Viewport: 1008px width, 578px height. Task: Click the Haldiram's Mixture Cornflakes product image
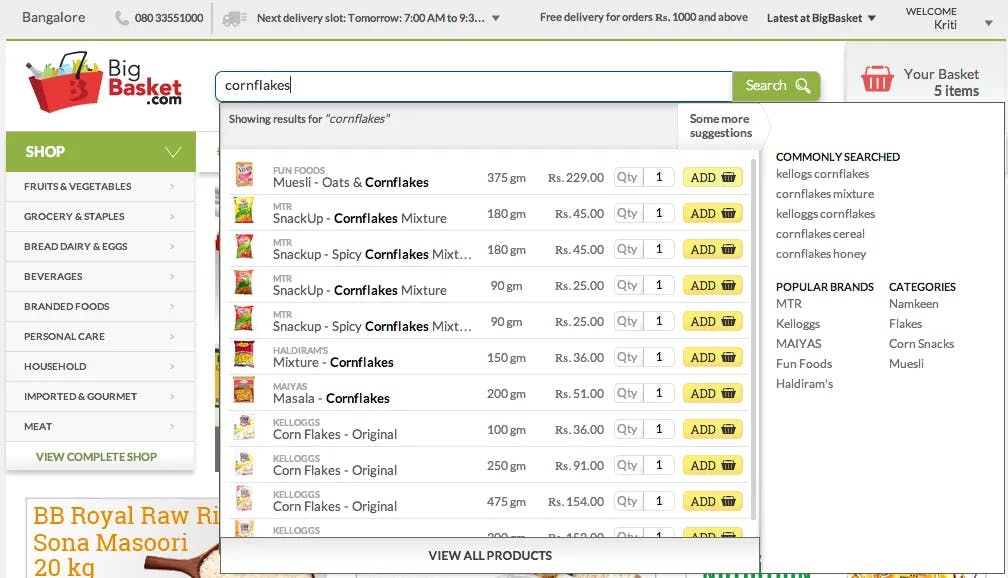pos(244,355)
